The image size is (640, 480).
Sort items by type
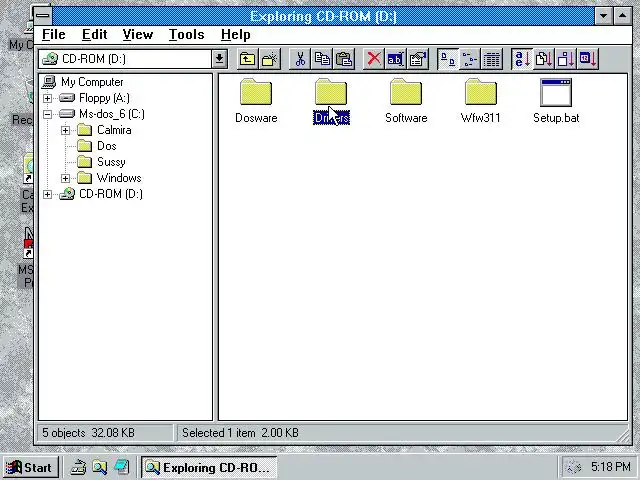point(544,59)
